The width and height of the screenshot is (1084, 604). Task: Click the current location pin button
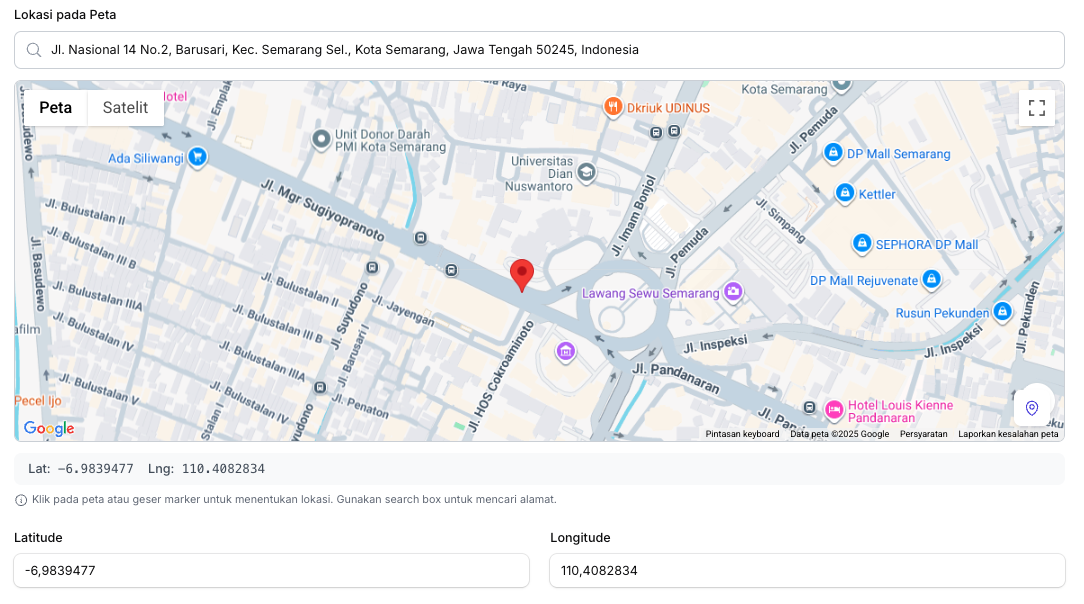[1031, 408]
